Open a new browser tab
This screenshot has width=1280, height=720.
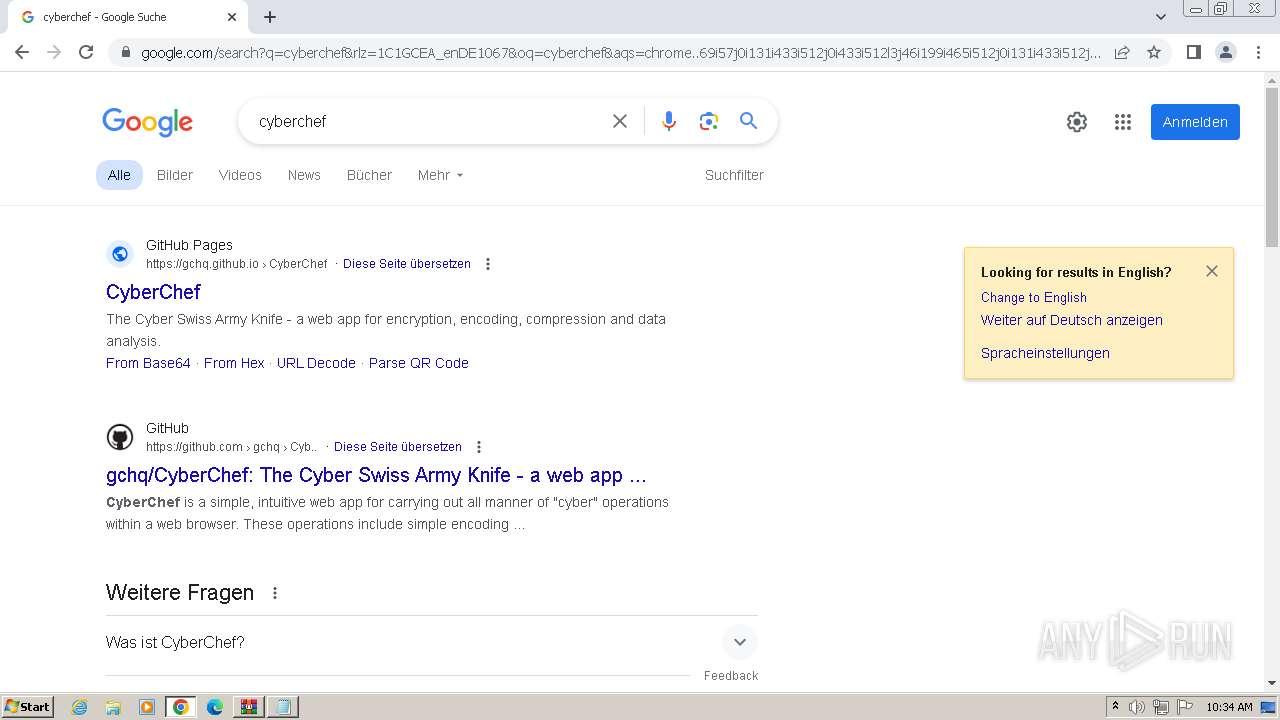point(270,17)
